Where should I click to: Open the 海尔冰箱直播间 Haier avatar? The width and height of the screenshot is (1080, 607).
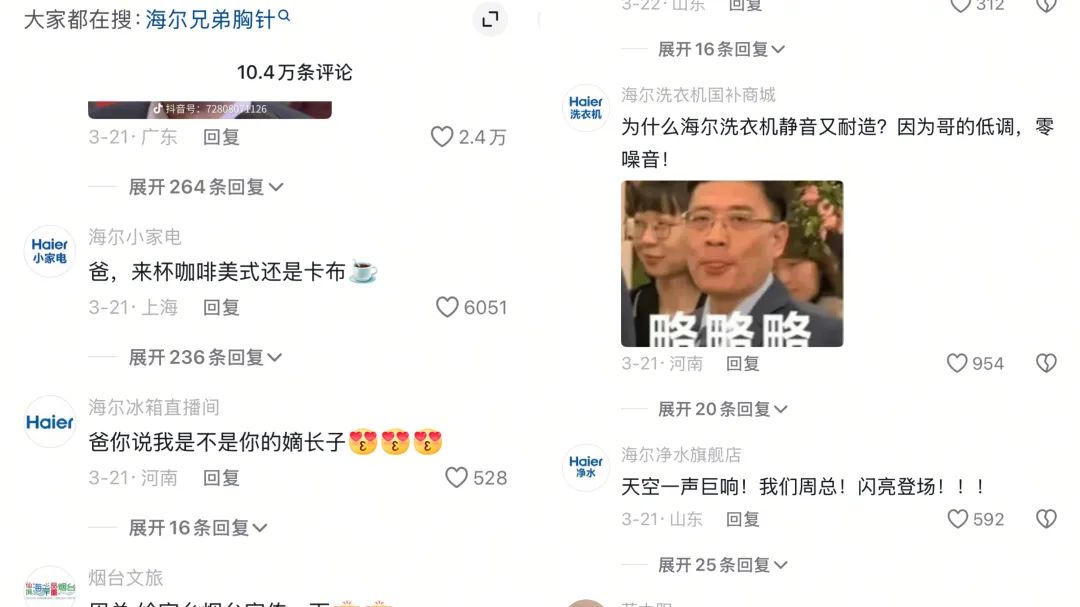coord(50,422)
